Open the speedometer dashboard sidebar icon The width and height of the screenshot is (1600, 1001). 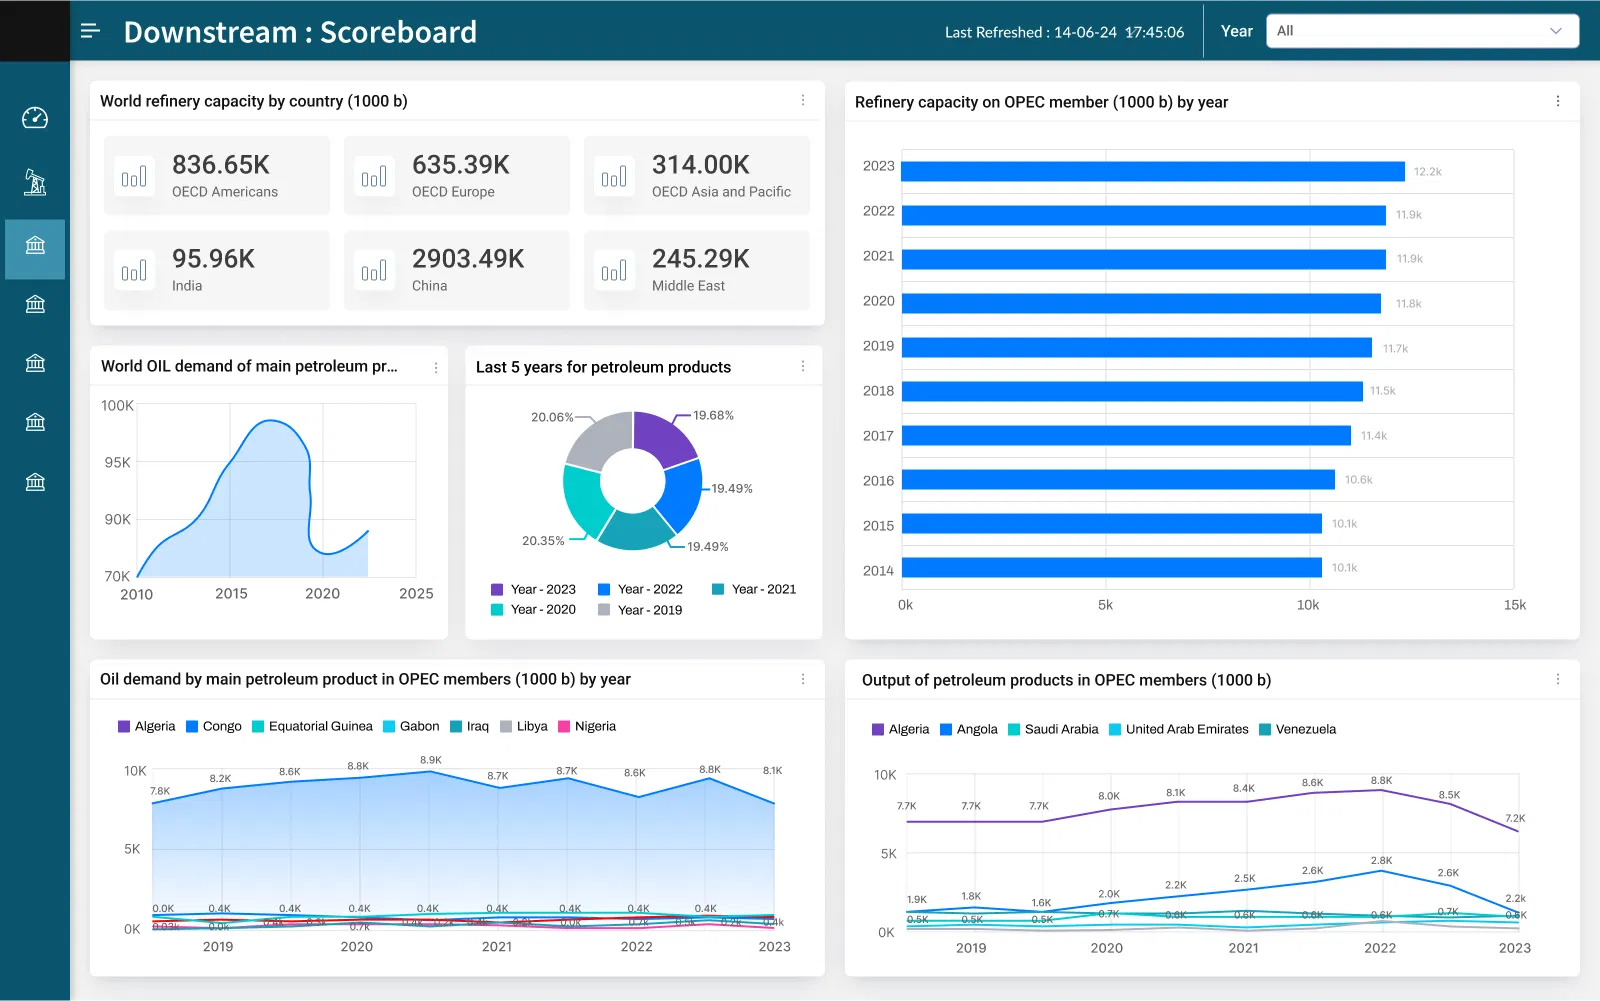click(x=35, y=118)
